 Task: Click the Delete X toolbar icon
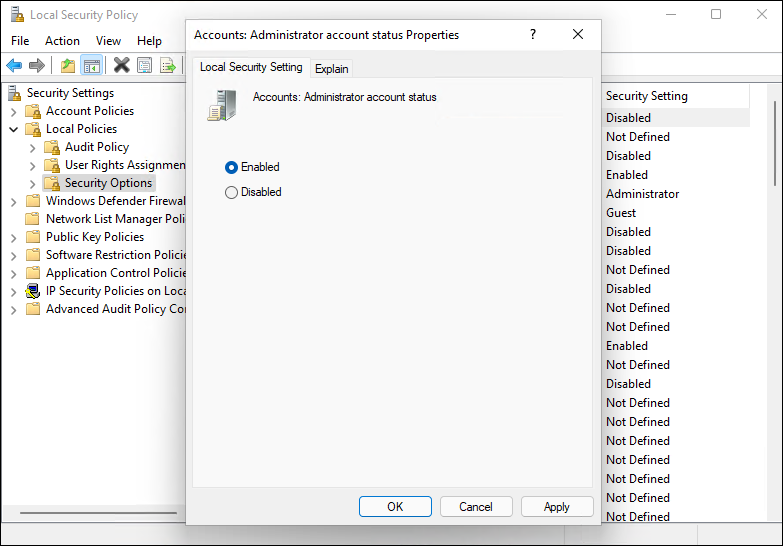[x=121, y=65]
